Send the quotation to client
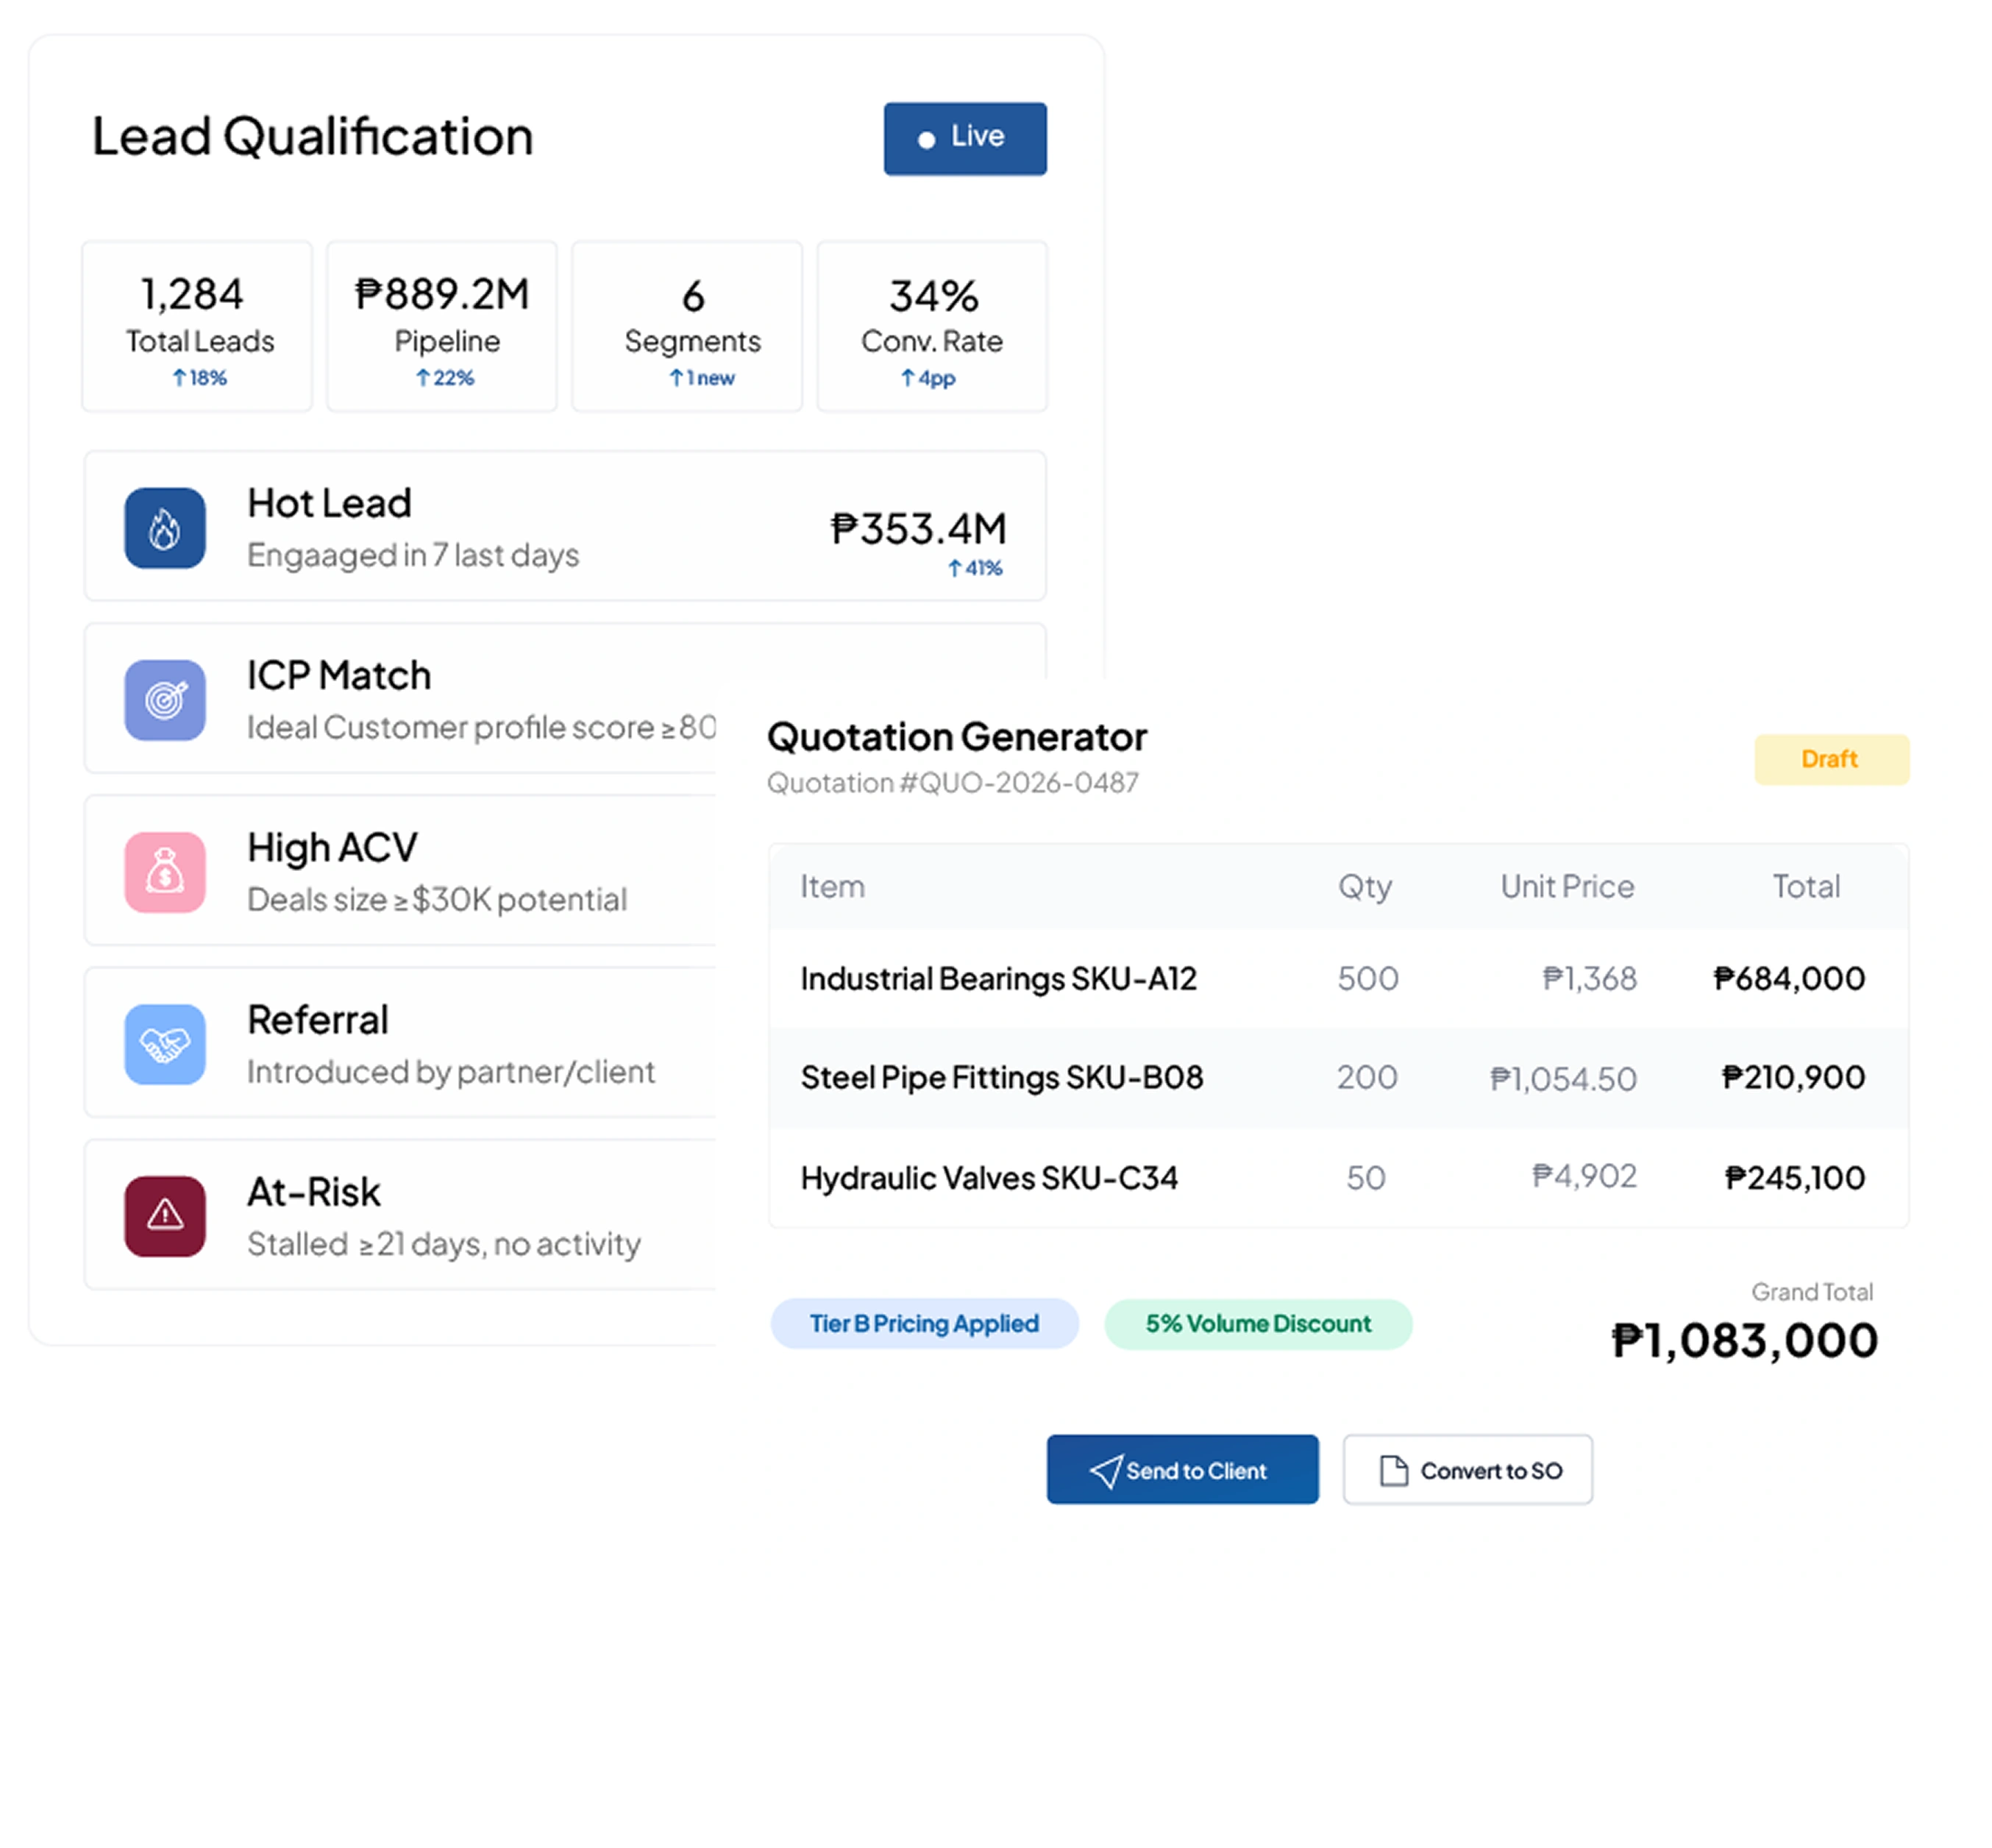 click(x=1182, y=1469)
